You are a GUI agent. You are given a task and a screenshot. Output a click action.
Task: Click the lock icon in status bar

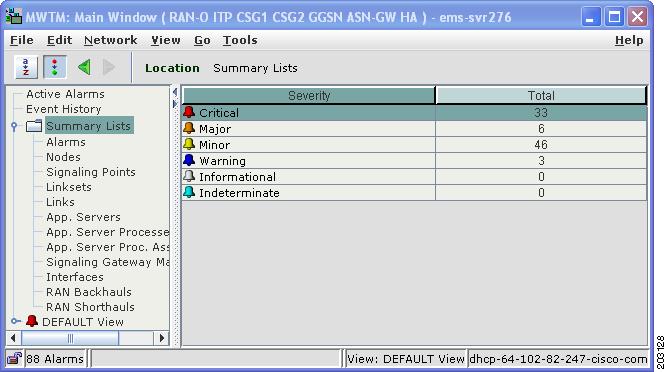pyautogui.click(x=14, y=359)
